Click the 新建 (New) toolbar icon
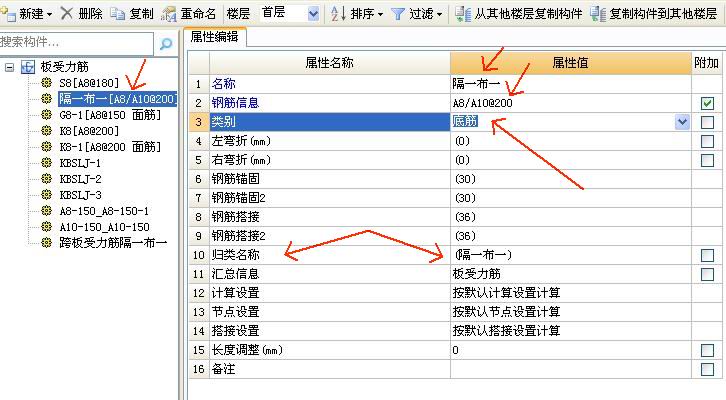726x400 pixels. [x=8, y=14]
